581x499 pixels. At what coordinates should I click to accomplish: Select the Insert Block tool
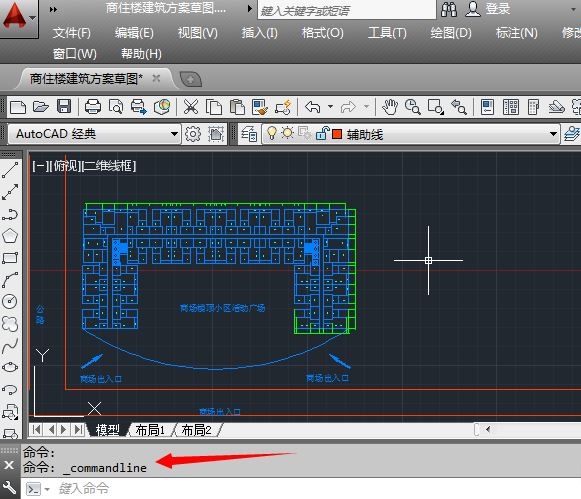pyautogui.click(x=10, y=411)
